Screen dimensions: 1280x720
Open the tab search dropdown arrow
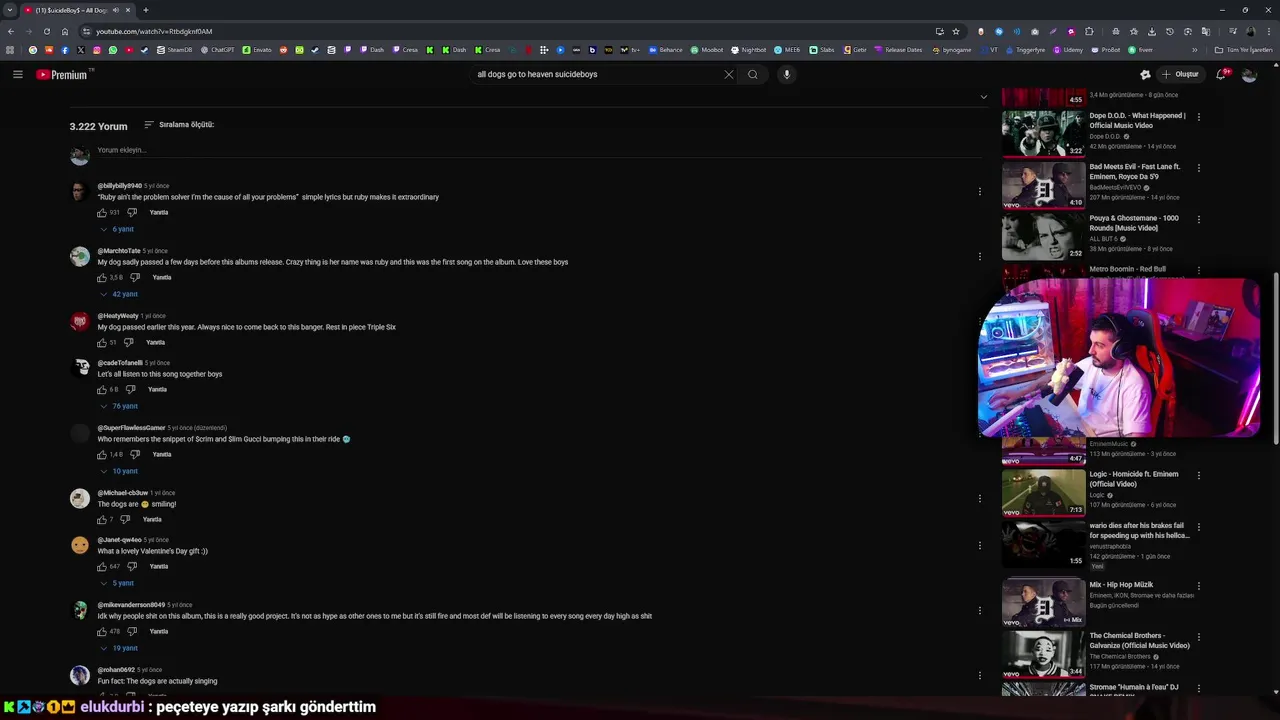[x=9, y=10]
